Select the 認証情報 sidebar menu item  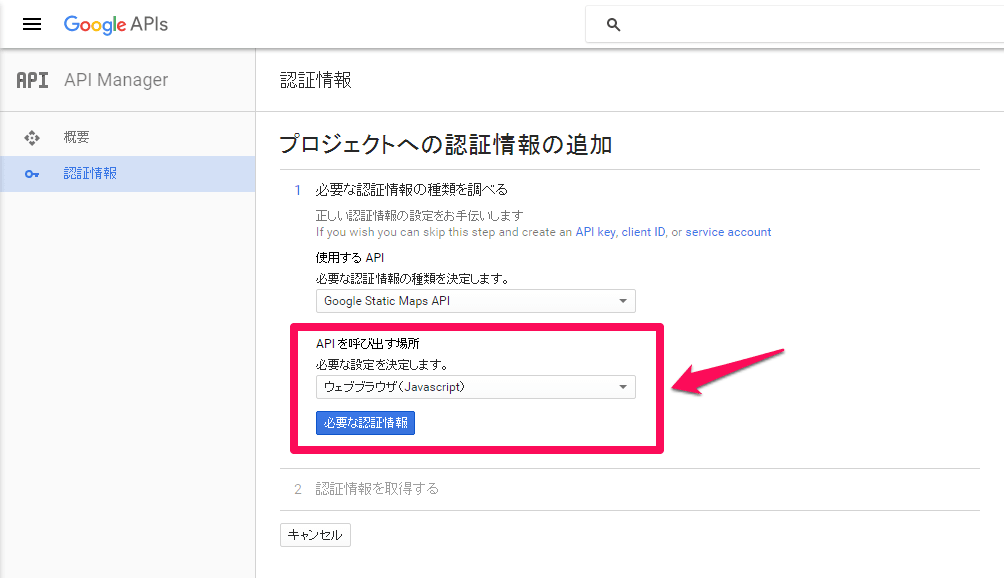pos(90,174)
